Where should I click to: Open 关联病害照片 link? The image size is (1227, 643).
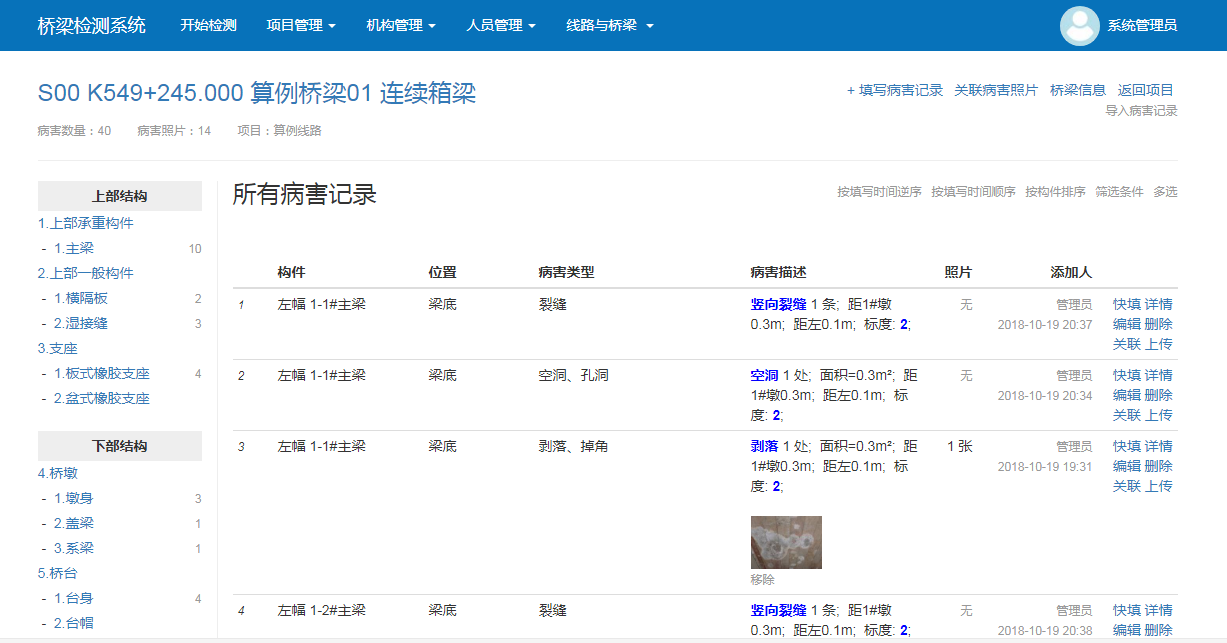[996, 90]
